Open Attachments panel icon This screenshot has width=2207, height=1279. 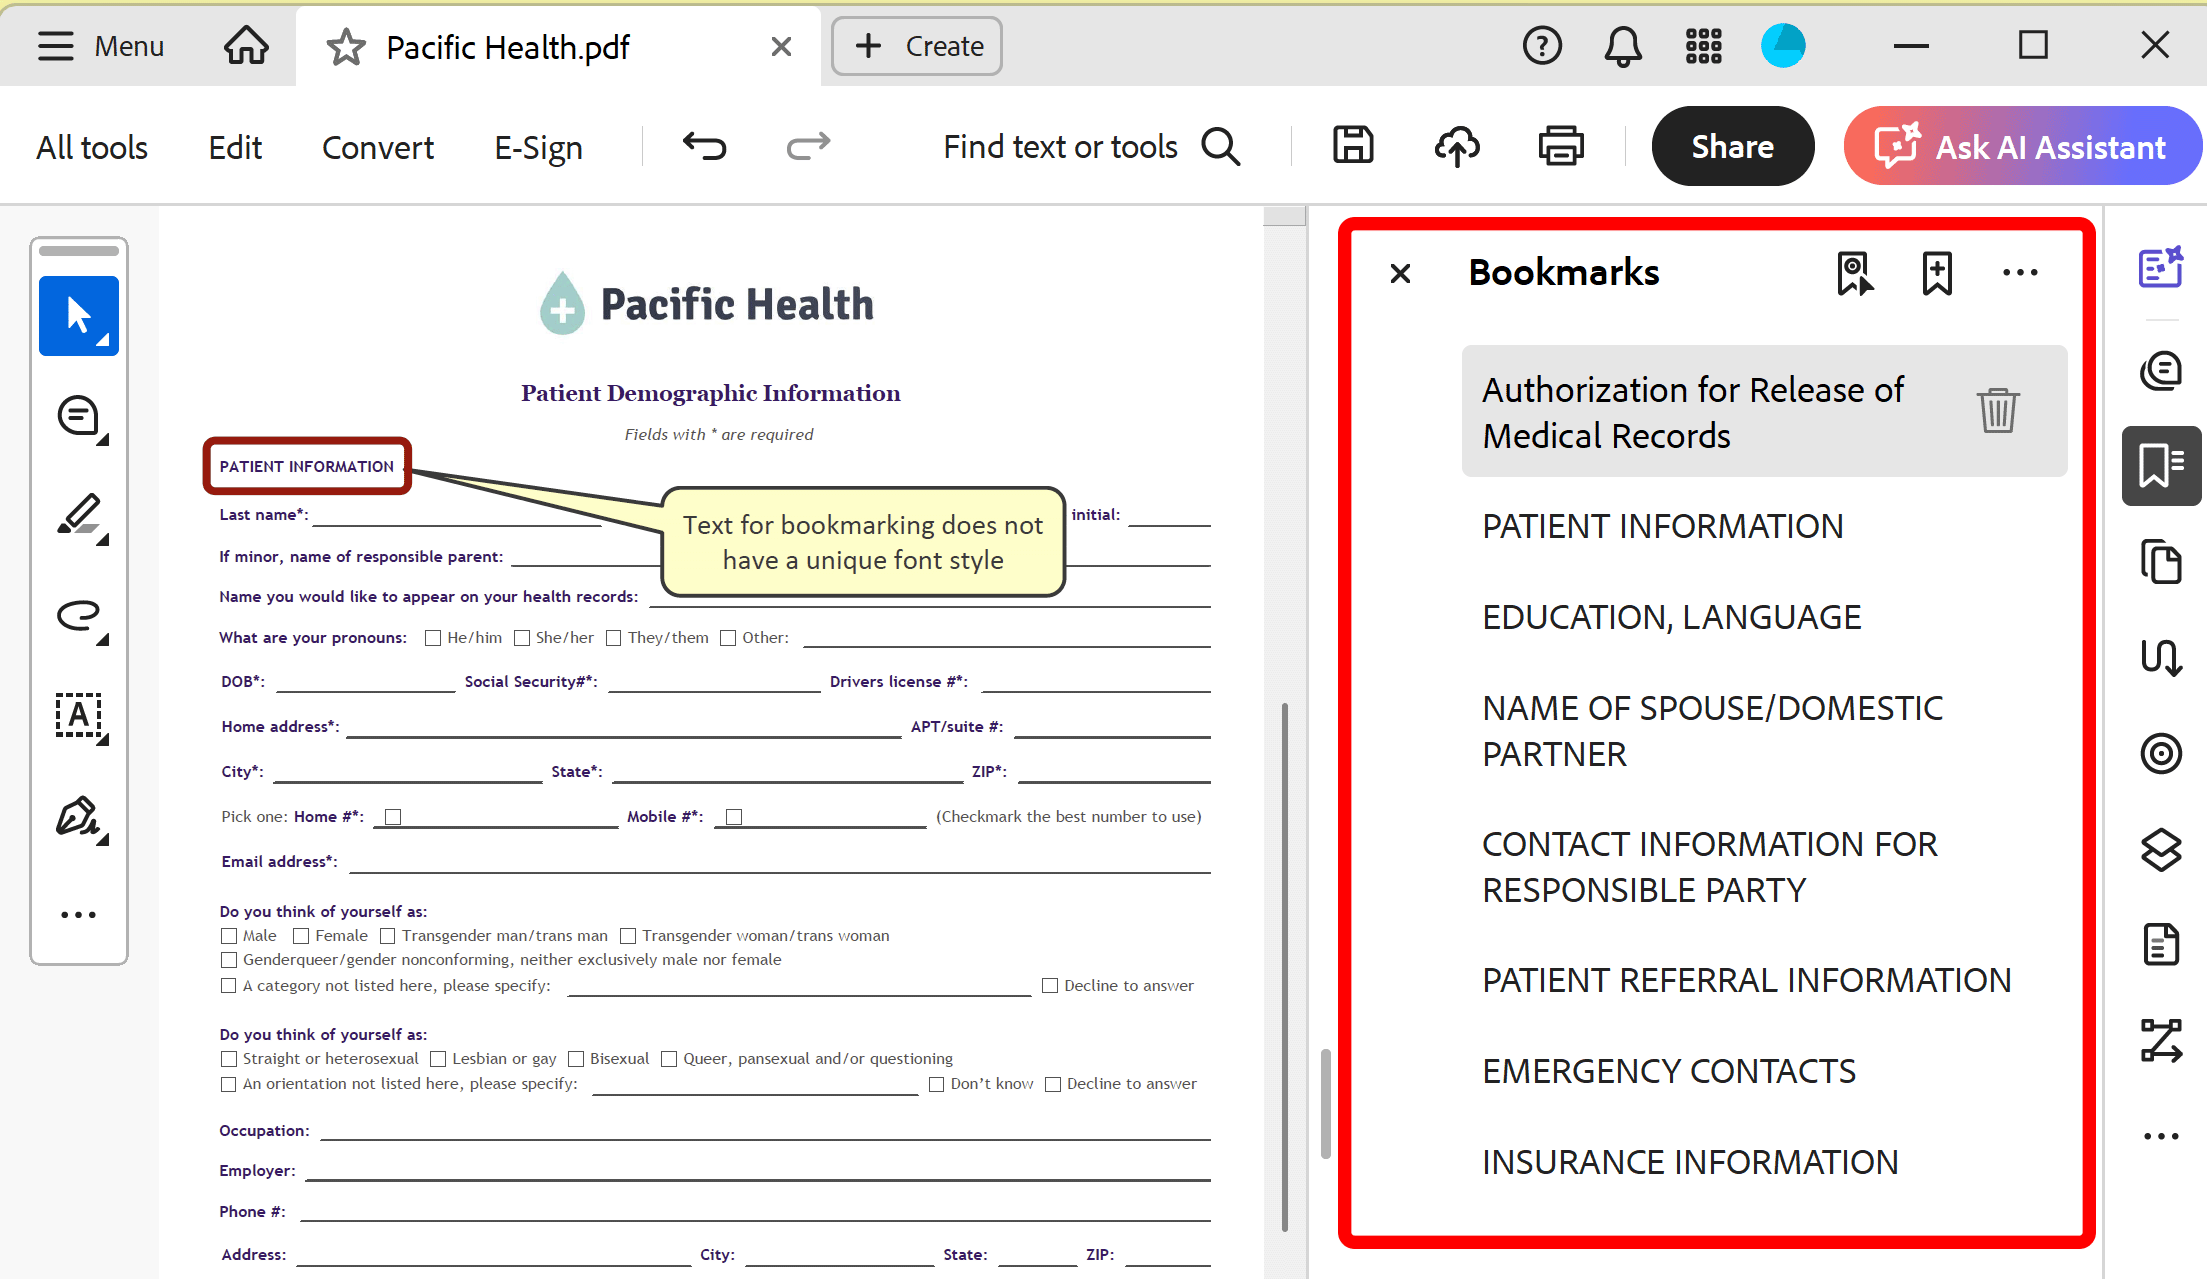coord(2161,657)
